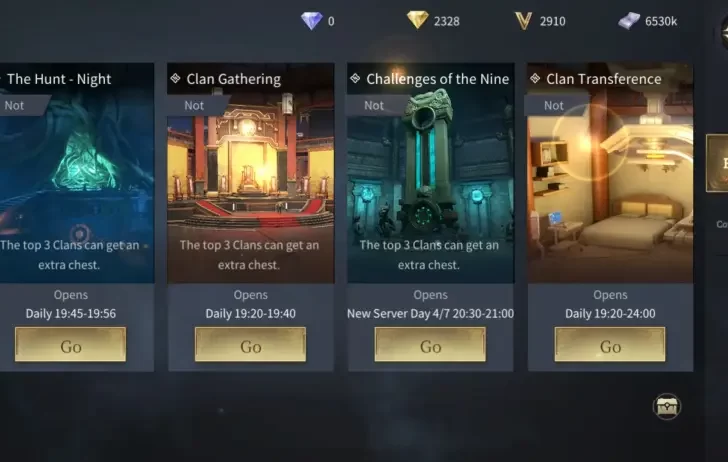The height and width of the screenshot is (462, 728).
Task: Select the Challenges of the Nine pillar image
Action: point(431,173)
